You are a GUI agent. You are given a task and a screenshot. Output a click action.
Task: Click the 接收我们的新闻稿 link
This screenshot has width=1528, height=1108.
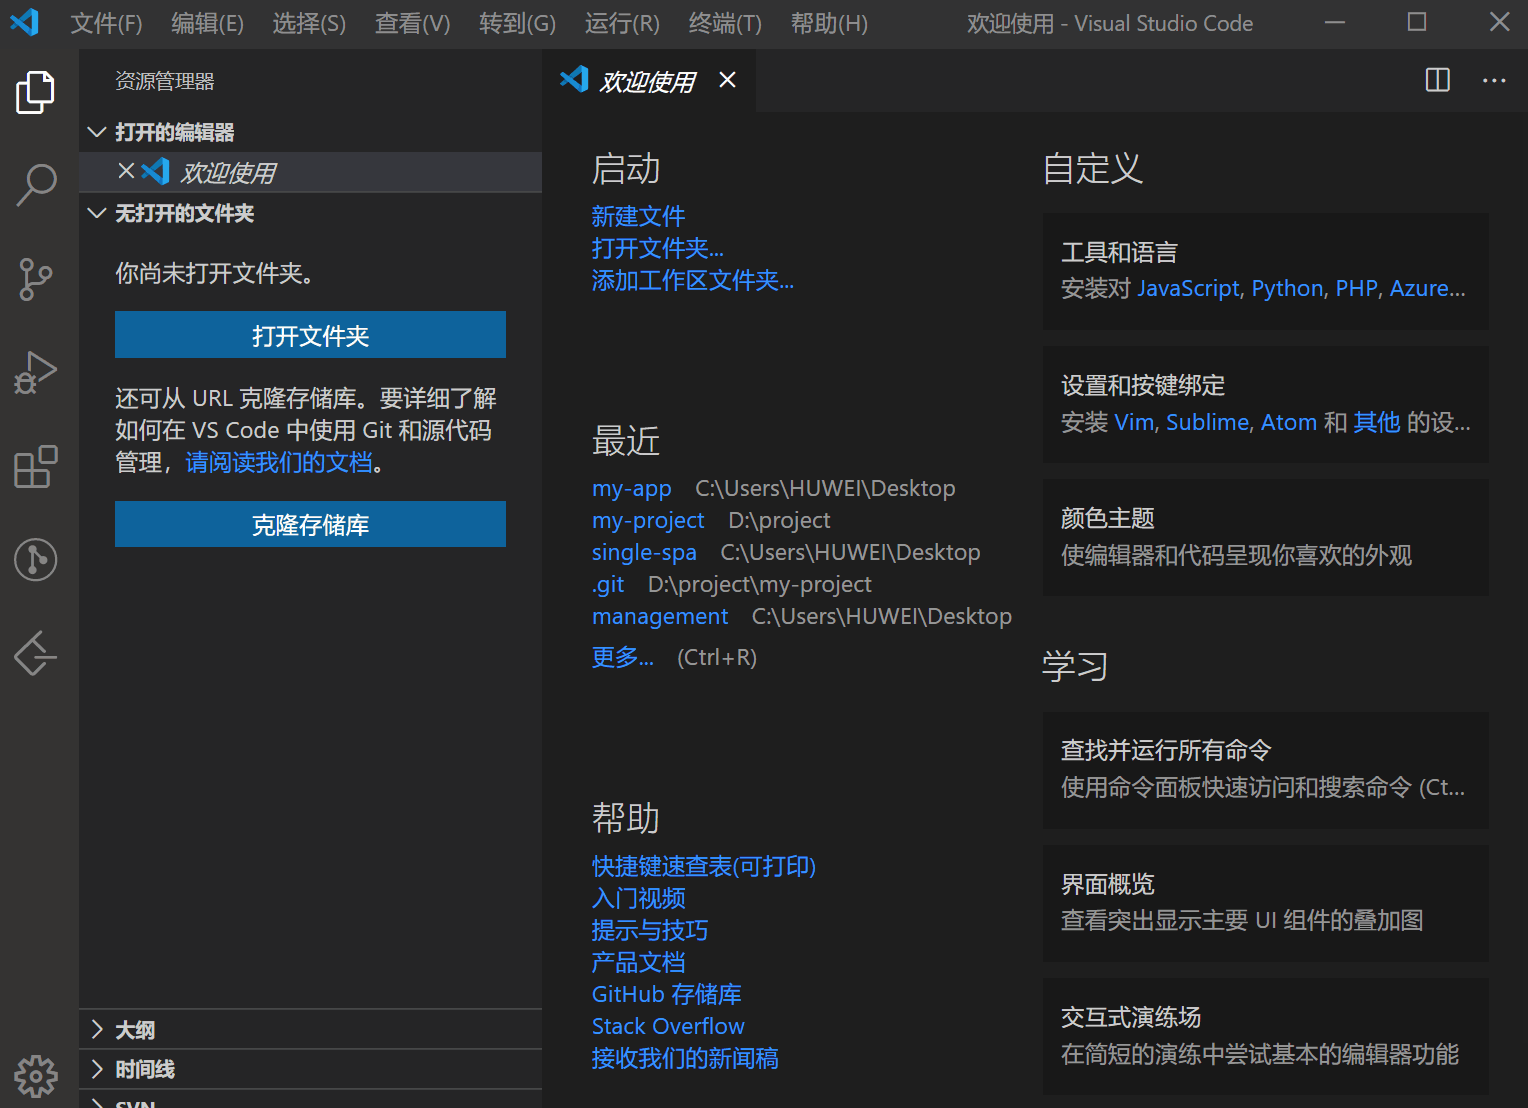[685, 1058]
